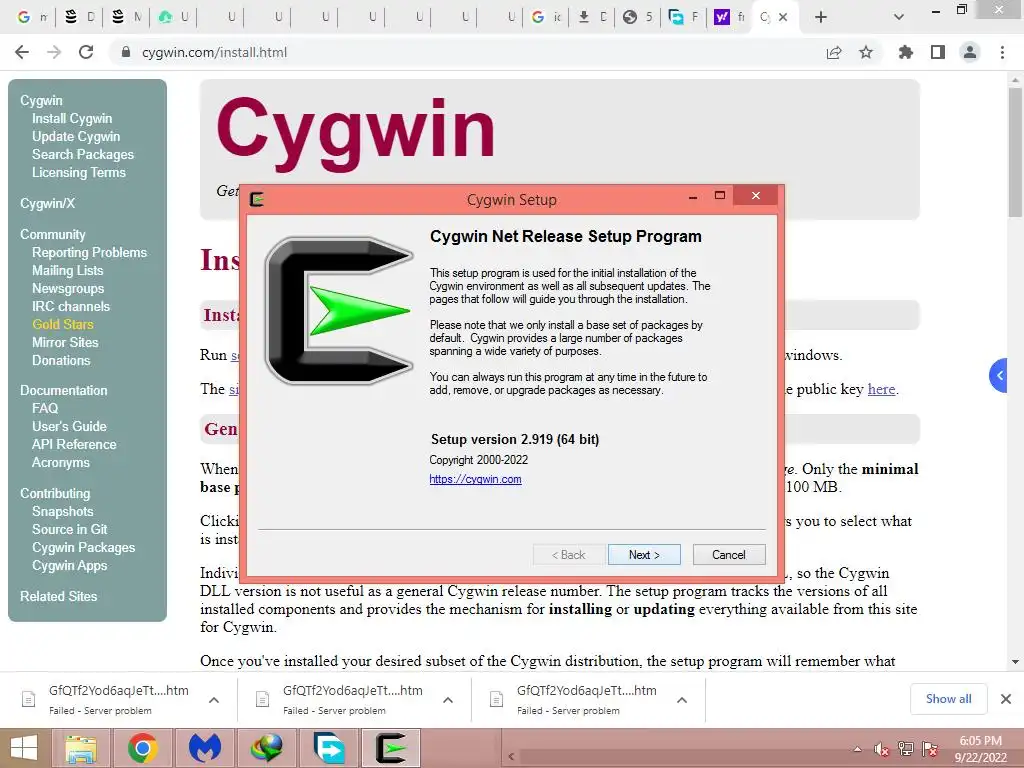Click the blue side-panel arrow tab
1024x768 pixels.
pos(999,376)
